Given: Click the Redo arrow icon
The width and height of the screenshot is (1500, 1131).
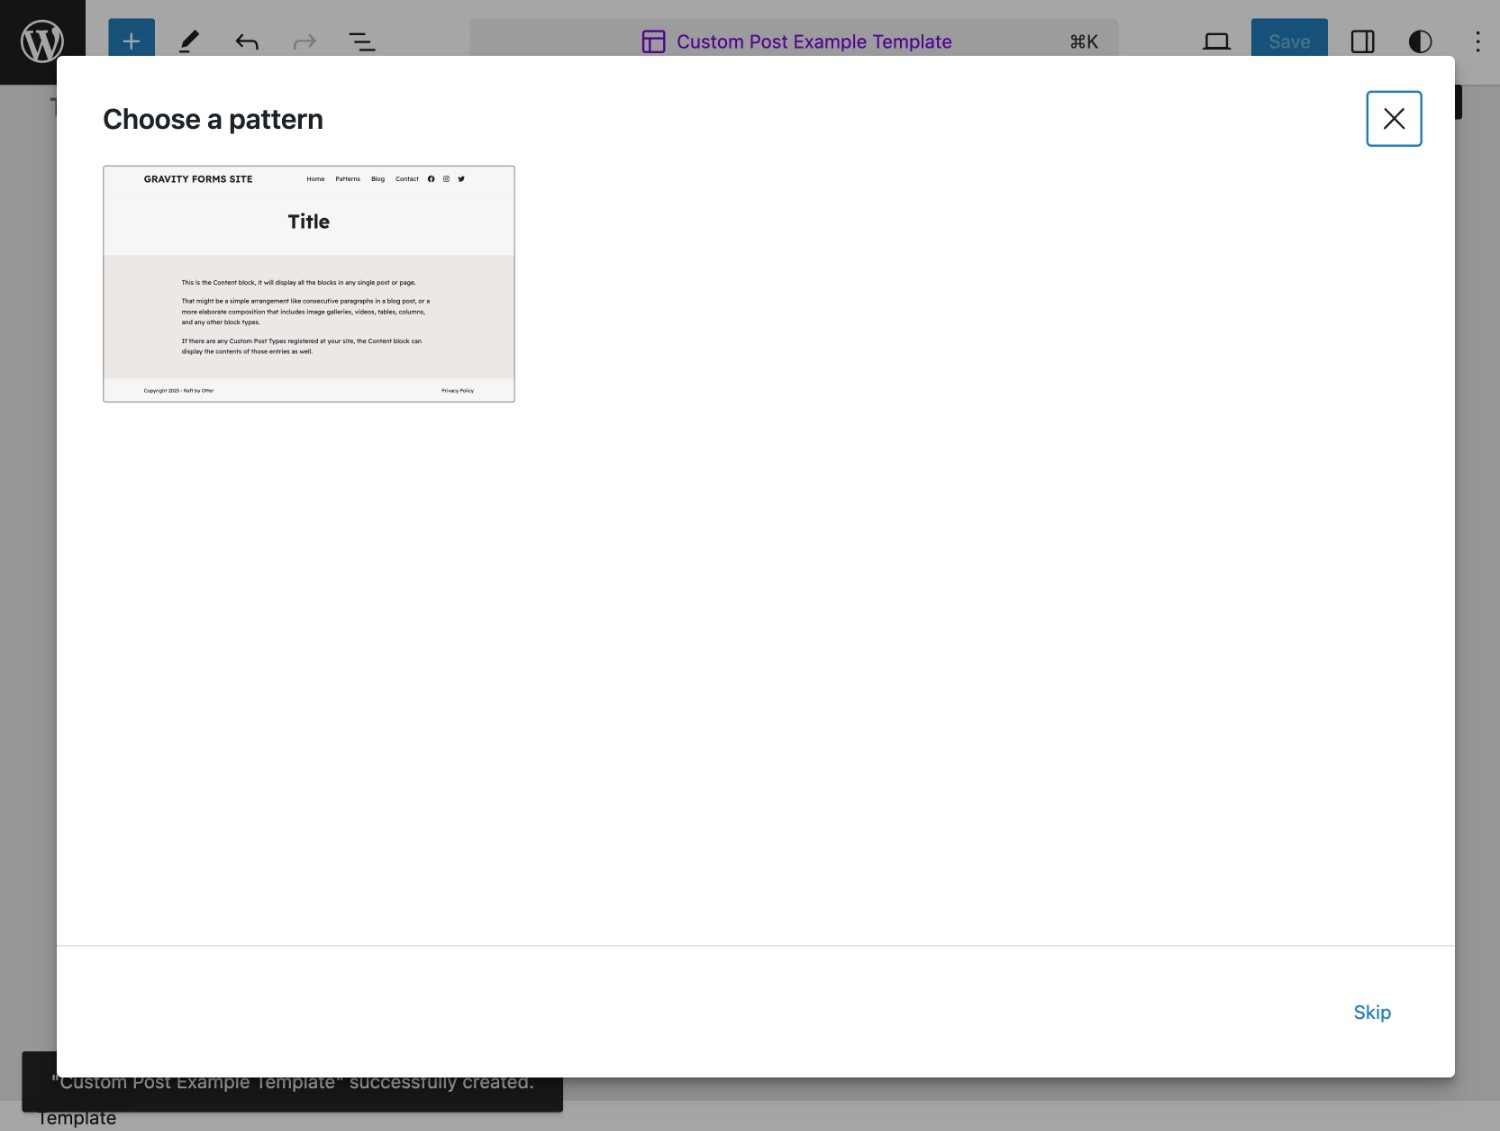Looking at the screenshot, I should [304, 41].
